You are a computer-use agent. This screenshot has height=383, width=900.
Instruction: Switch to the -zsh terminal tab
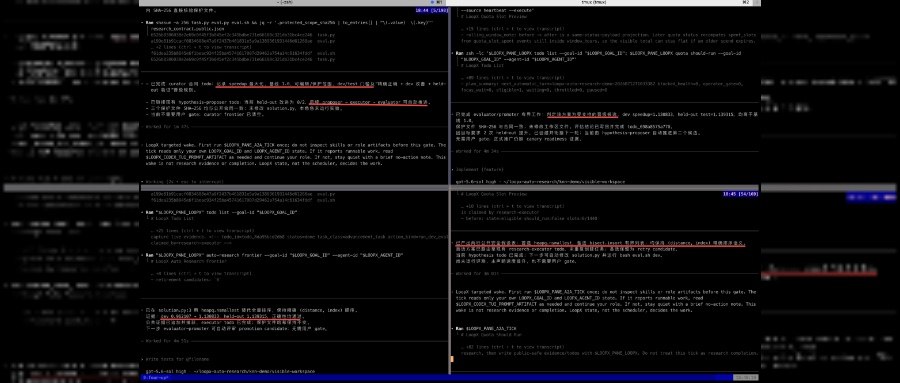(x=286, y=2)
